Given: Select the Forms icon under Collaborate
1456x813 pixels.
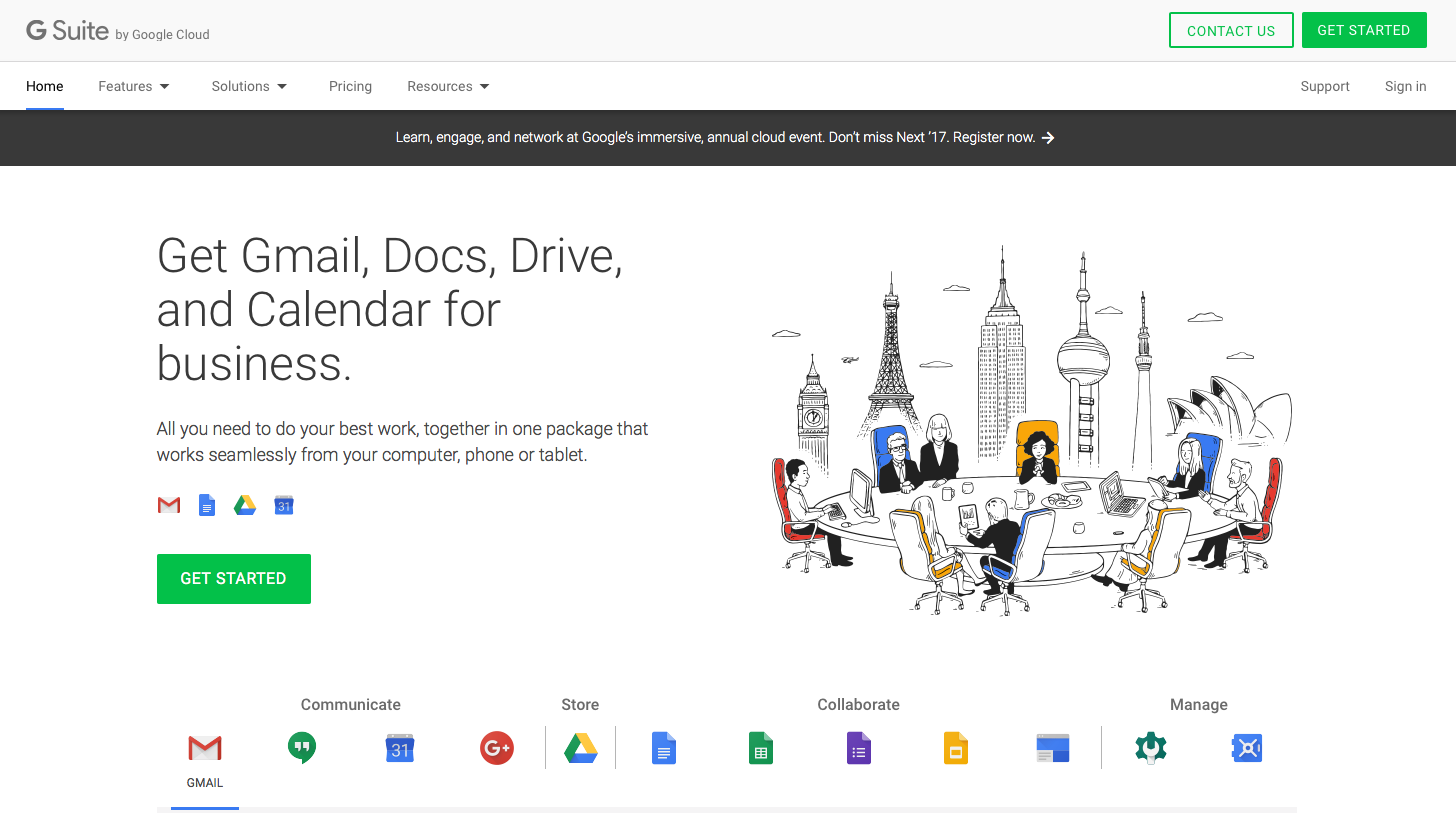Looking at the screenshot, I should (x=859, y=748).
